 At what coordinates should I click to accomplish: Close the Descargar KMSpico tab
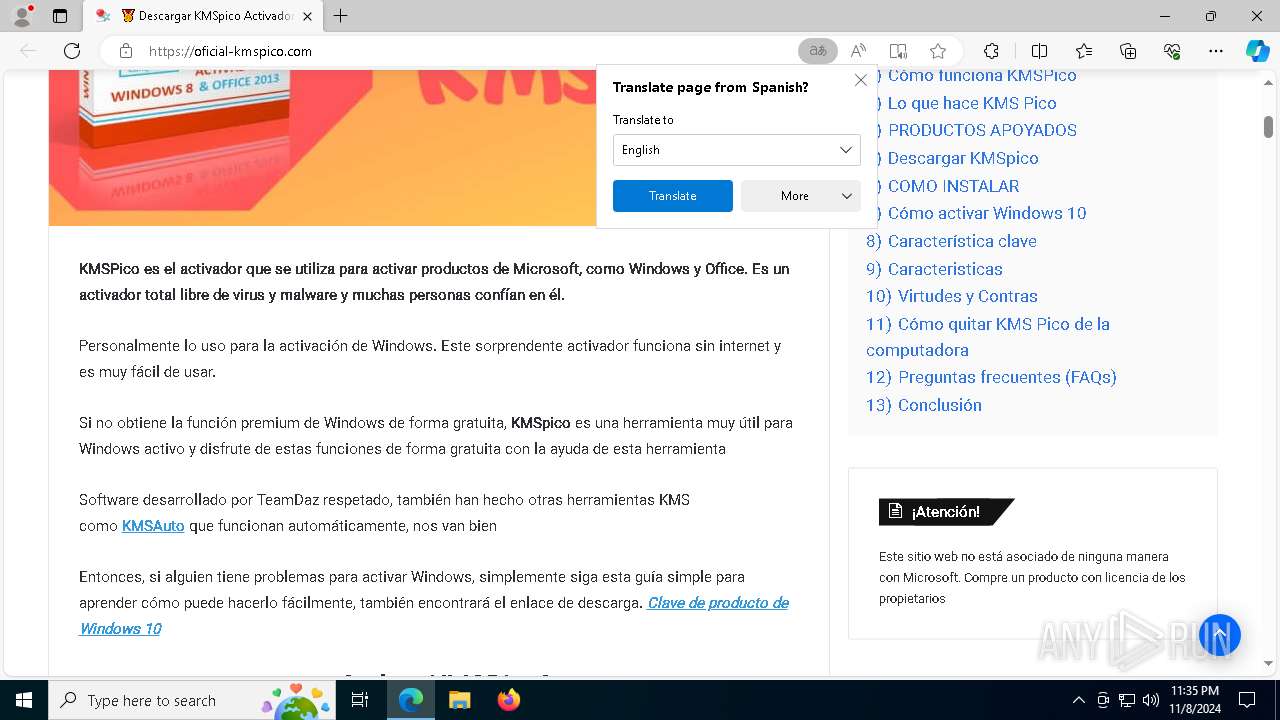pyautogui.click(x=307, y=16)
